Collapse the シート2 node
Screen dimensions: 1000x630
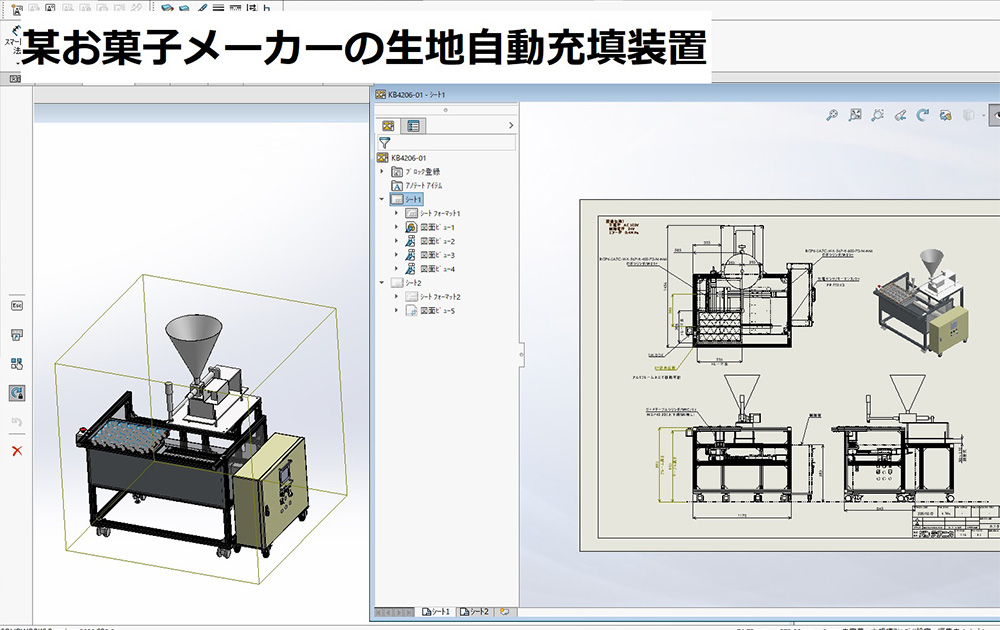click(x=382, y=282)
